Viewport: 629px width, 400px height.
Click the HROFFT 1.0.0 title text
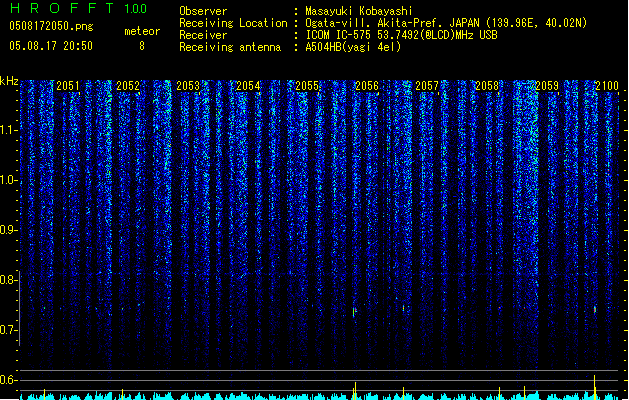tap(78, 8)
